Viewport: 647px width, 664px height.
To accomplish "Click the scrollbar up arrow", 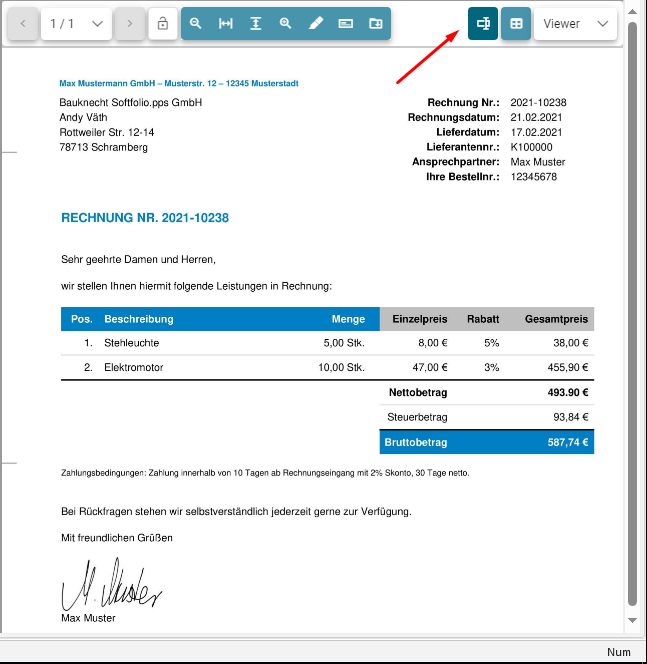I will pos(632,10).
